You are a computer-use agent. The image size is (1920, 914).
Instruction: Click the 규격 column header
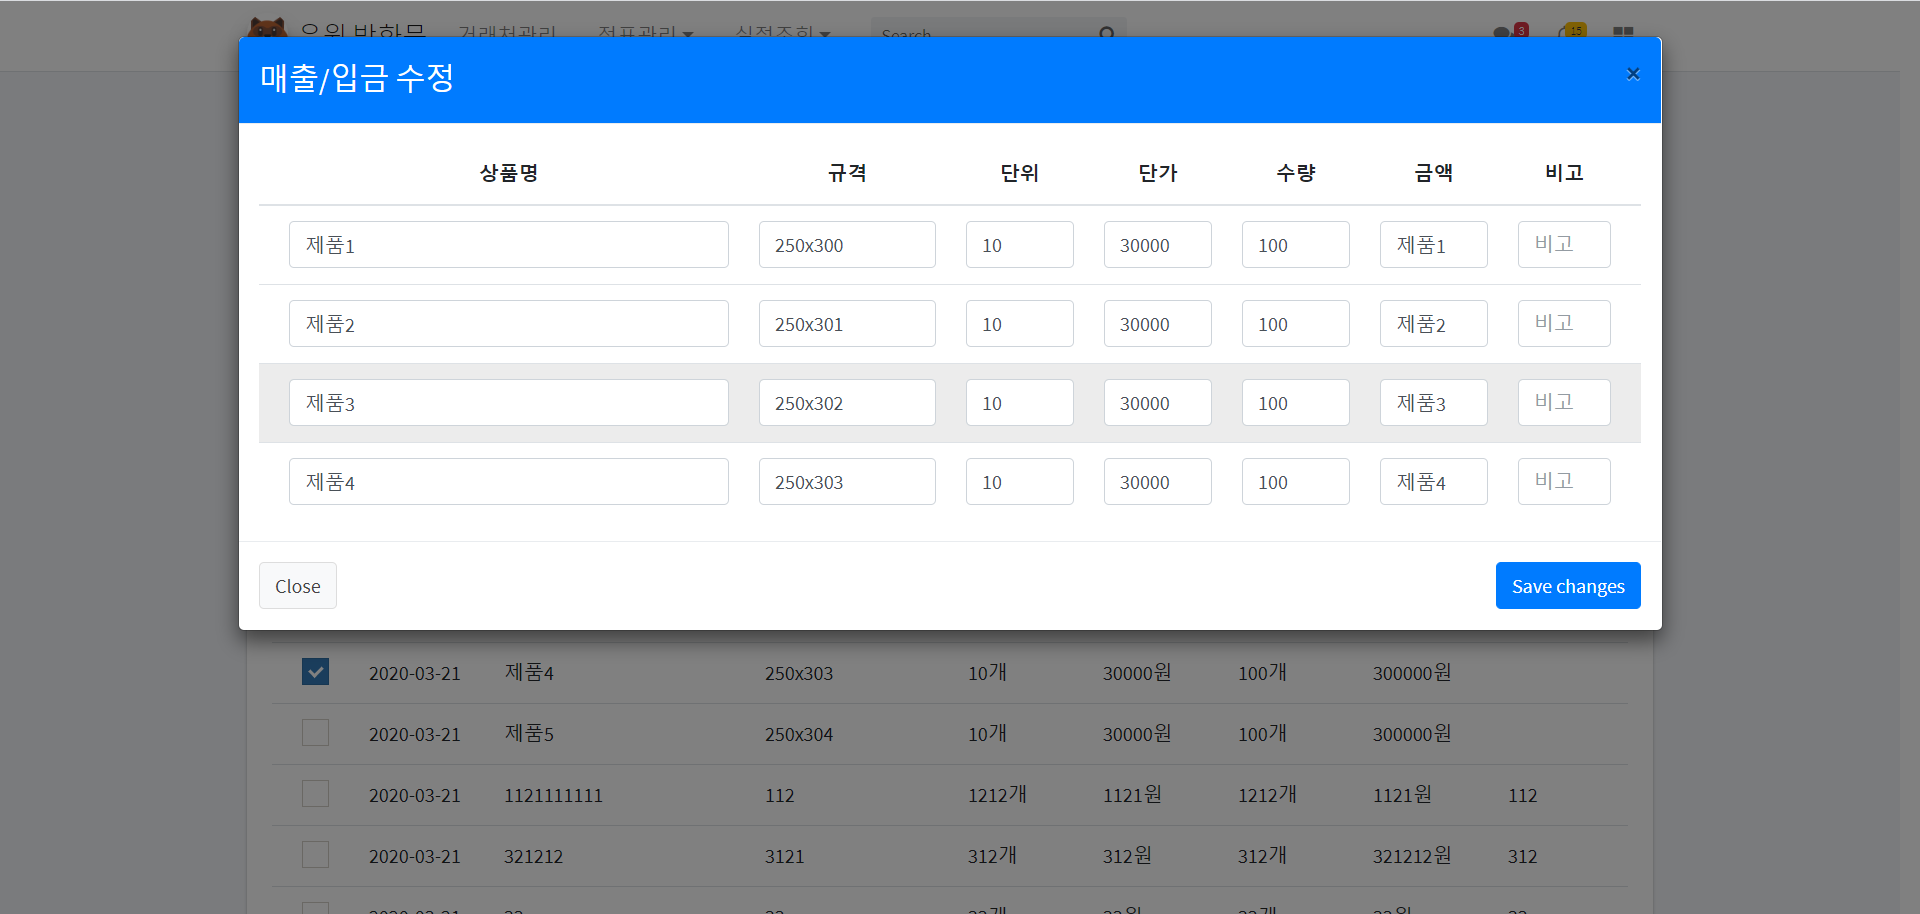(847, 173)
